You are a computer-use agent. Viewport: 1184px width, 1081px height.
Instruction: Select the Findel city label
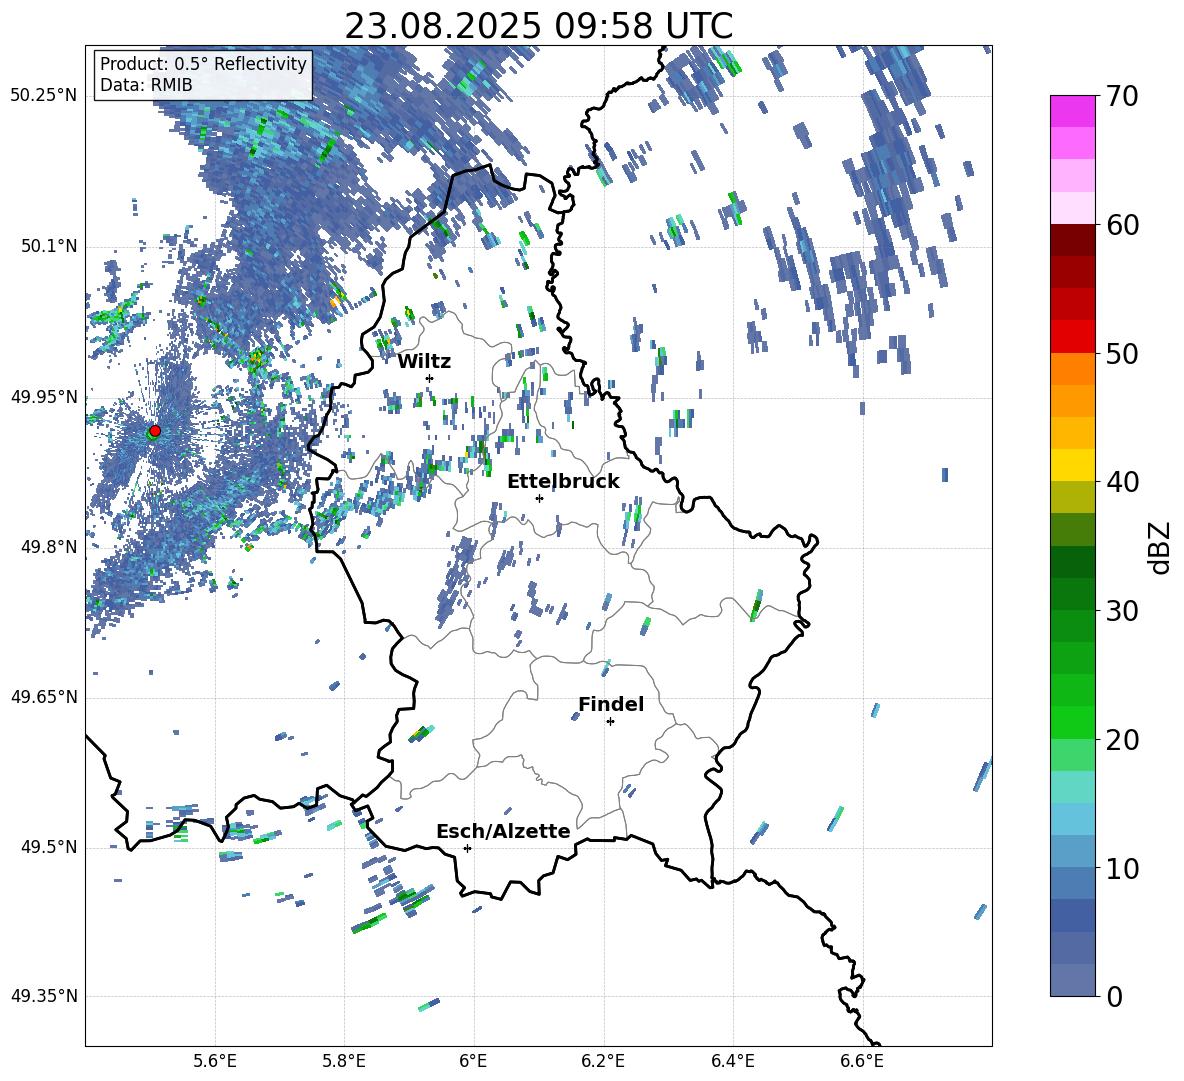[611, 704]
